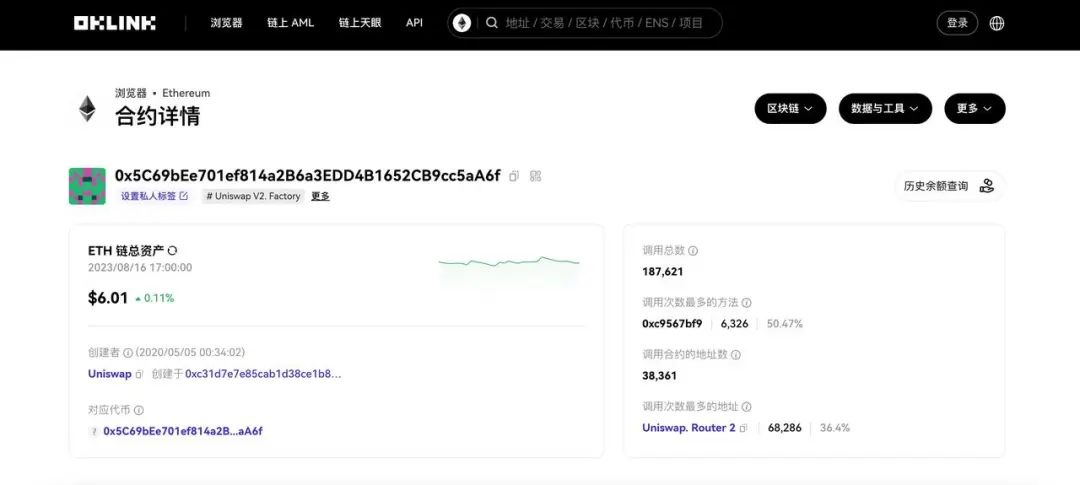Open the Ethereum chain selector in search bar

pos(462,23)
